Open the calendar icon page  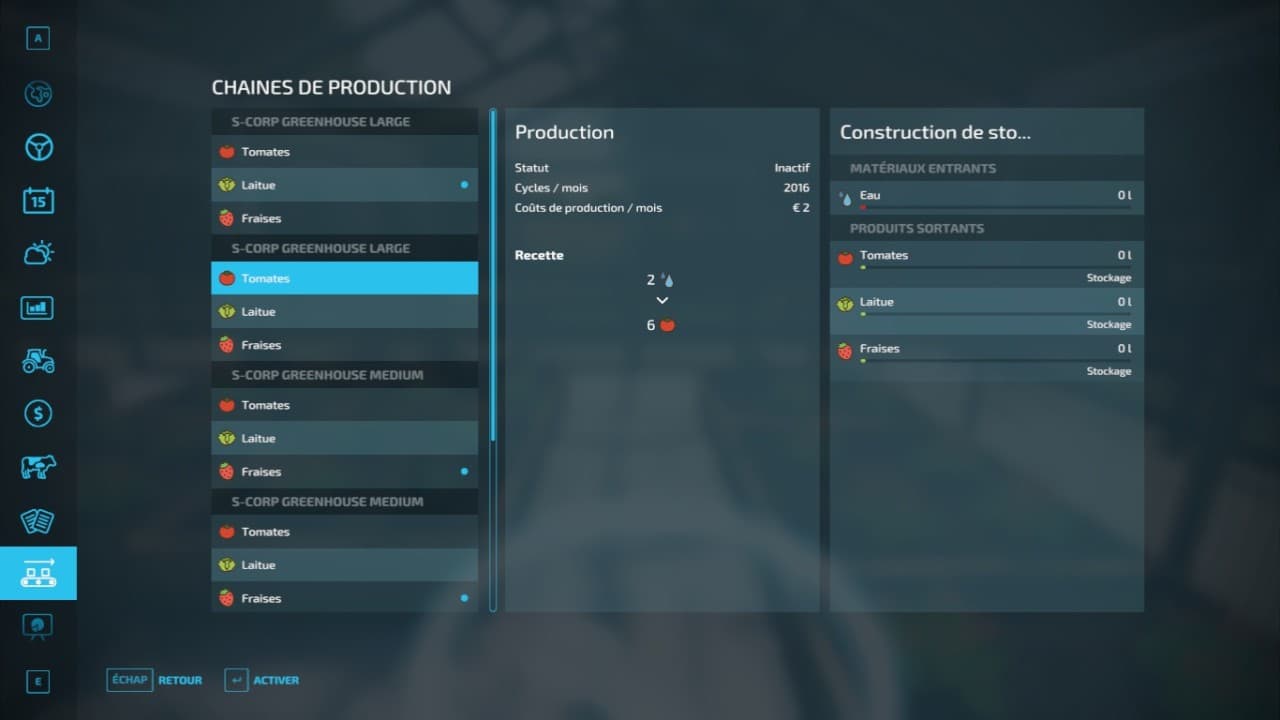(38, 200)
